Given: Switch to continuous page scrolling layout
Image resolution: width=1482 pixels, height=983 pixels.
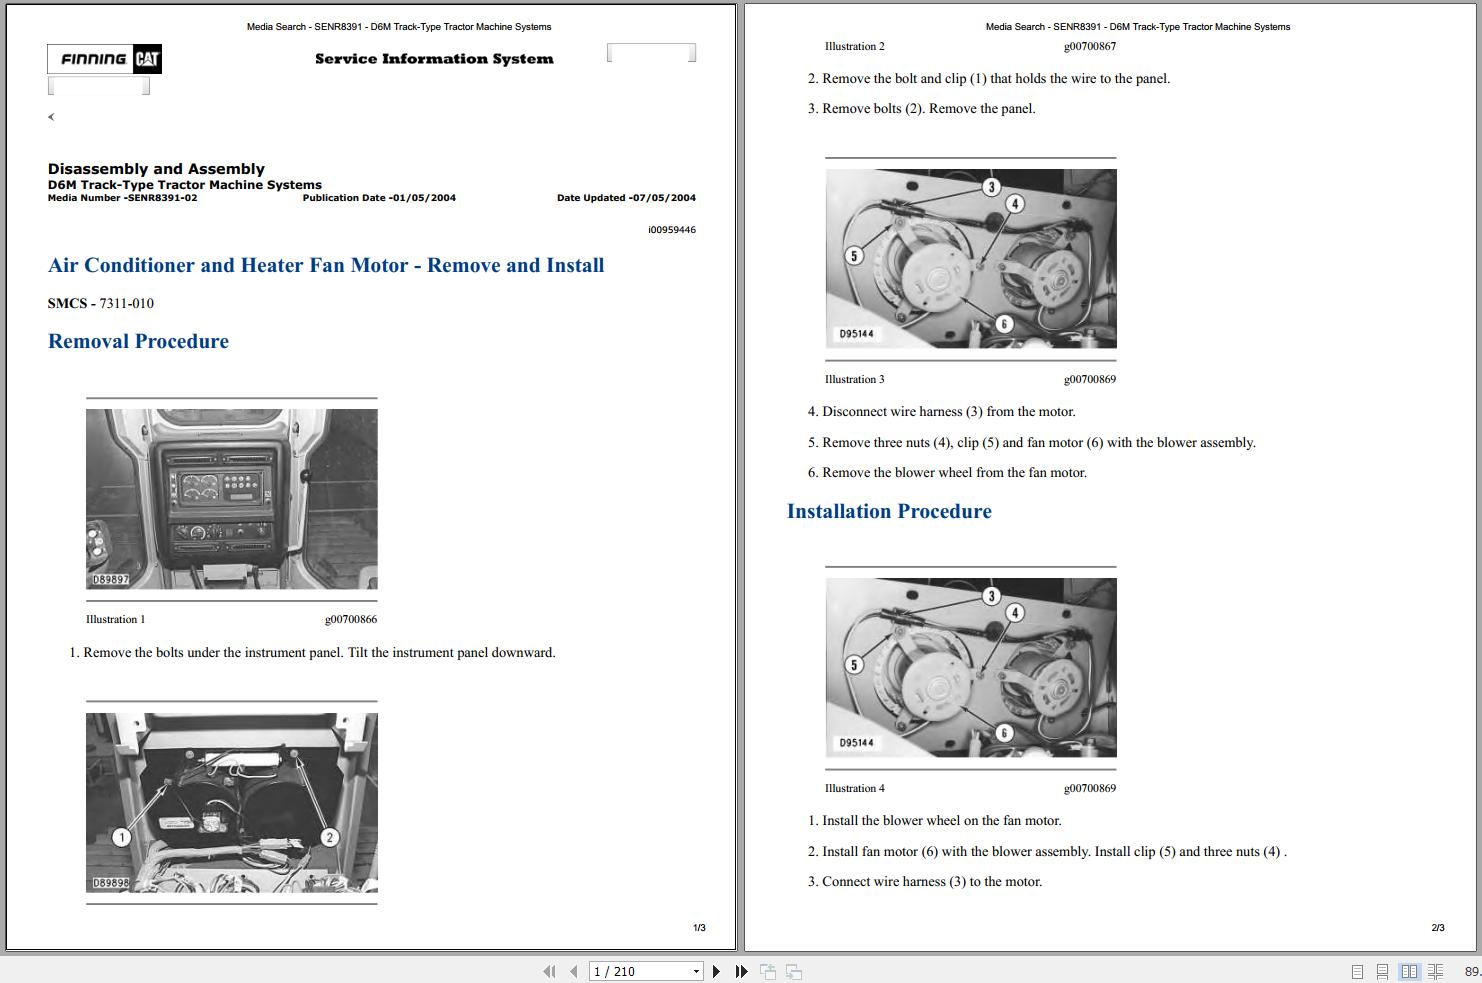Looking at the screenshot, I should [x=1382, y=971].
